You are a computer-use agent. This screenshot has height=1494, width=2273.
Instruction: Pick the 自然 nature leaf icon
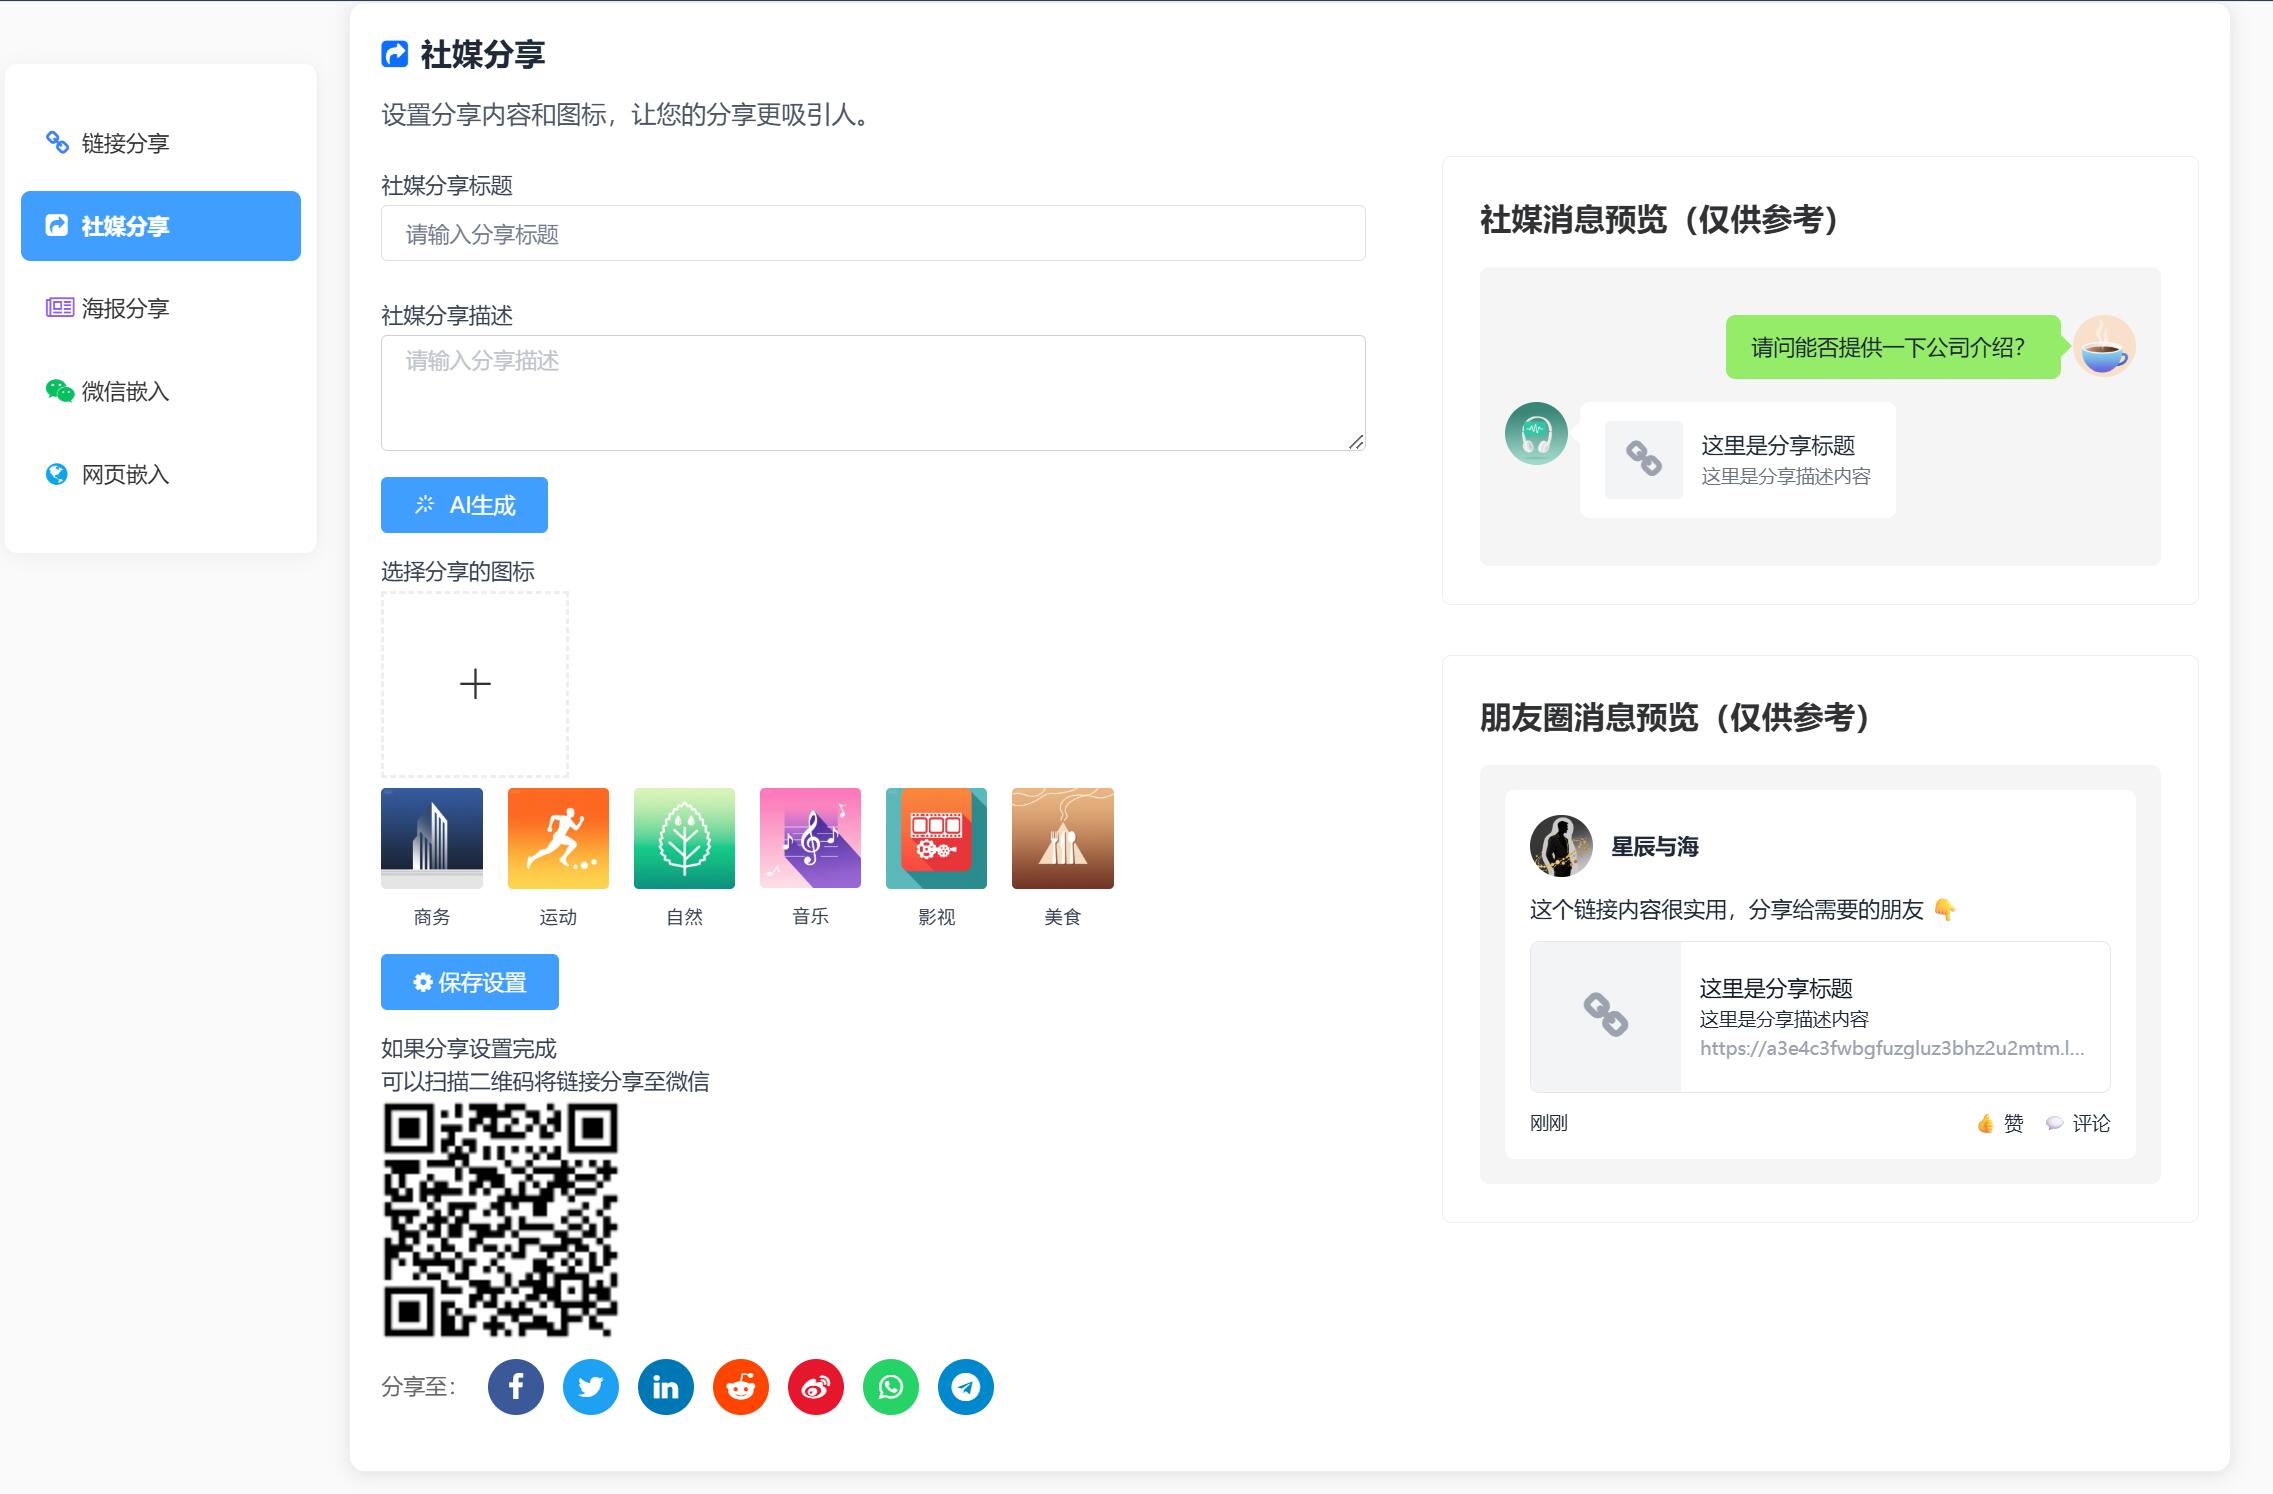684,838
